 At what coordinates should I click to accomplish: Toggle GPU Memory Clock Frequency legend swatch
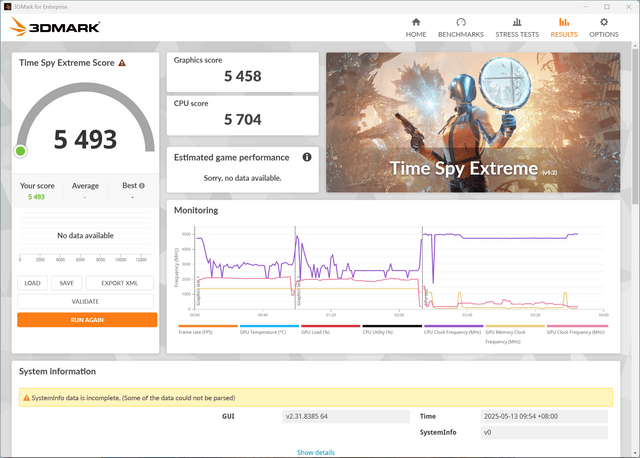(515, 326)
